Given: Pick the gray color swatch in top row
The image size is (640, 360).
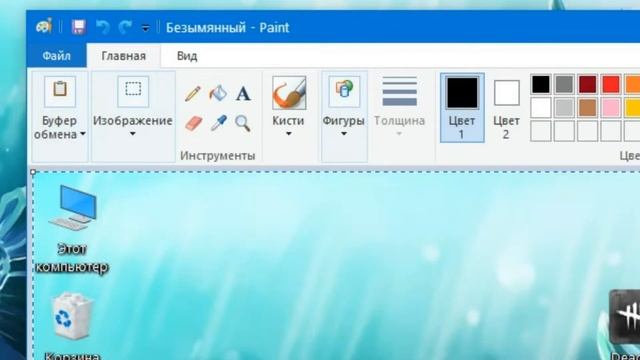Looking at the screenshot, I should coord(564,84).
